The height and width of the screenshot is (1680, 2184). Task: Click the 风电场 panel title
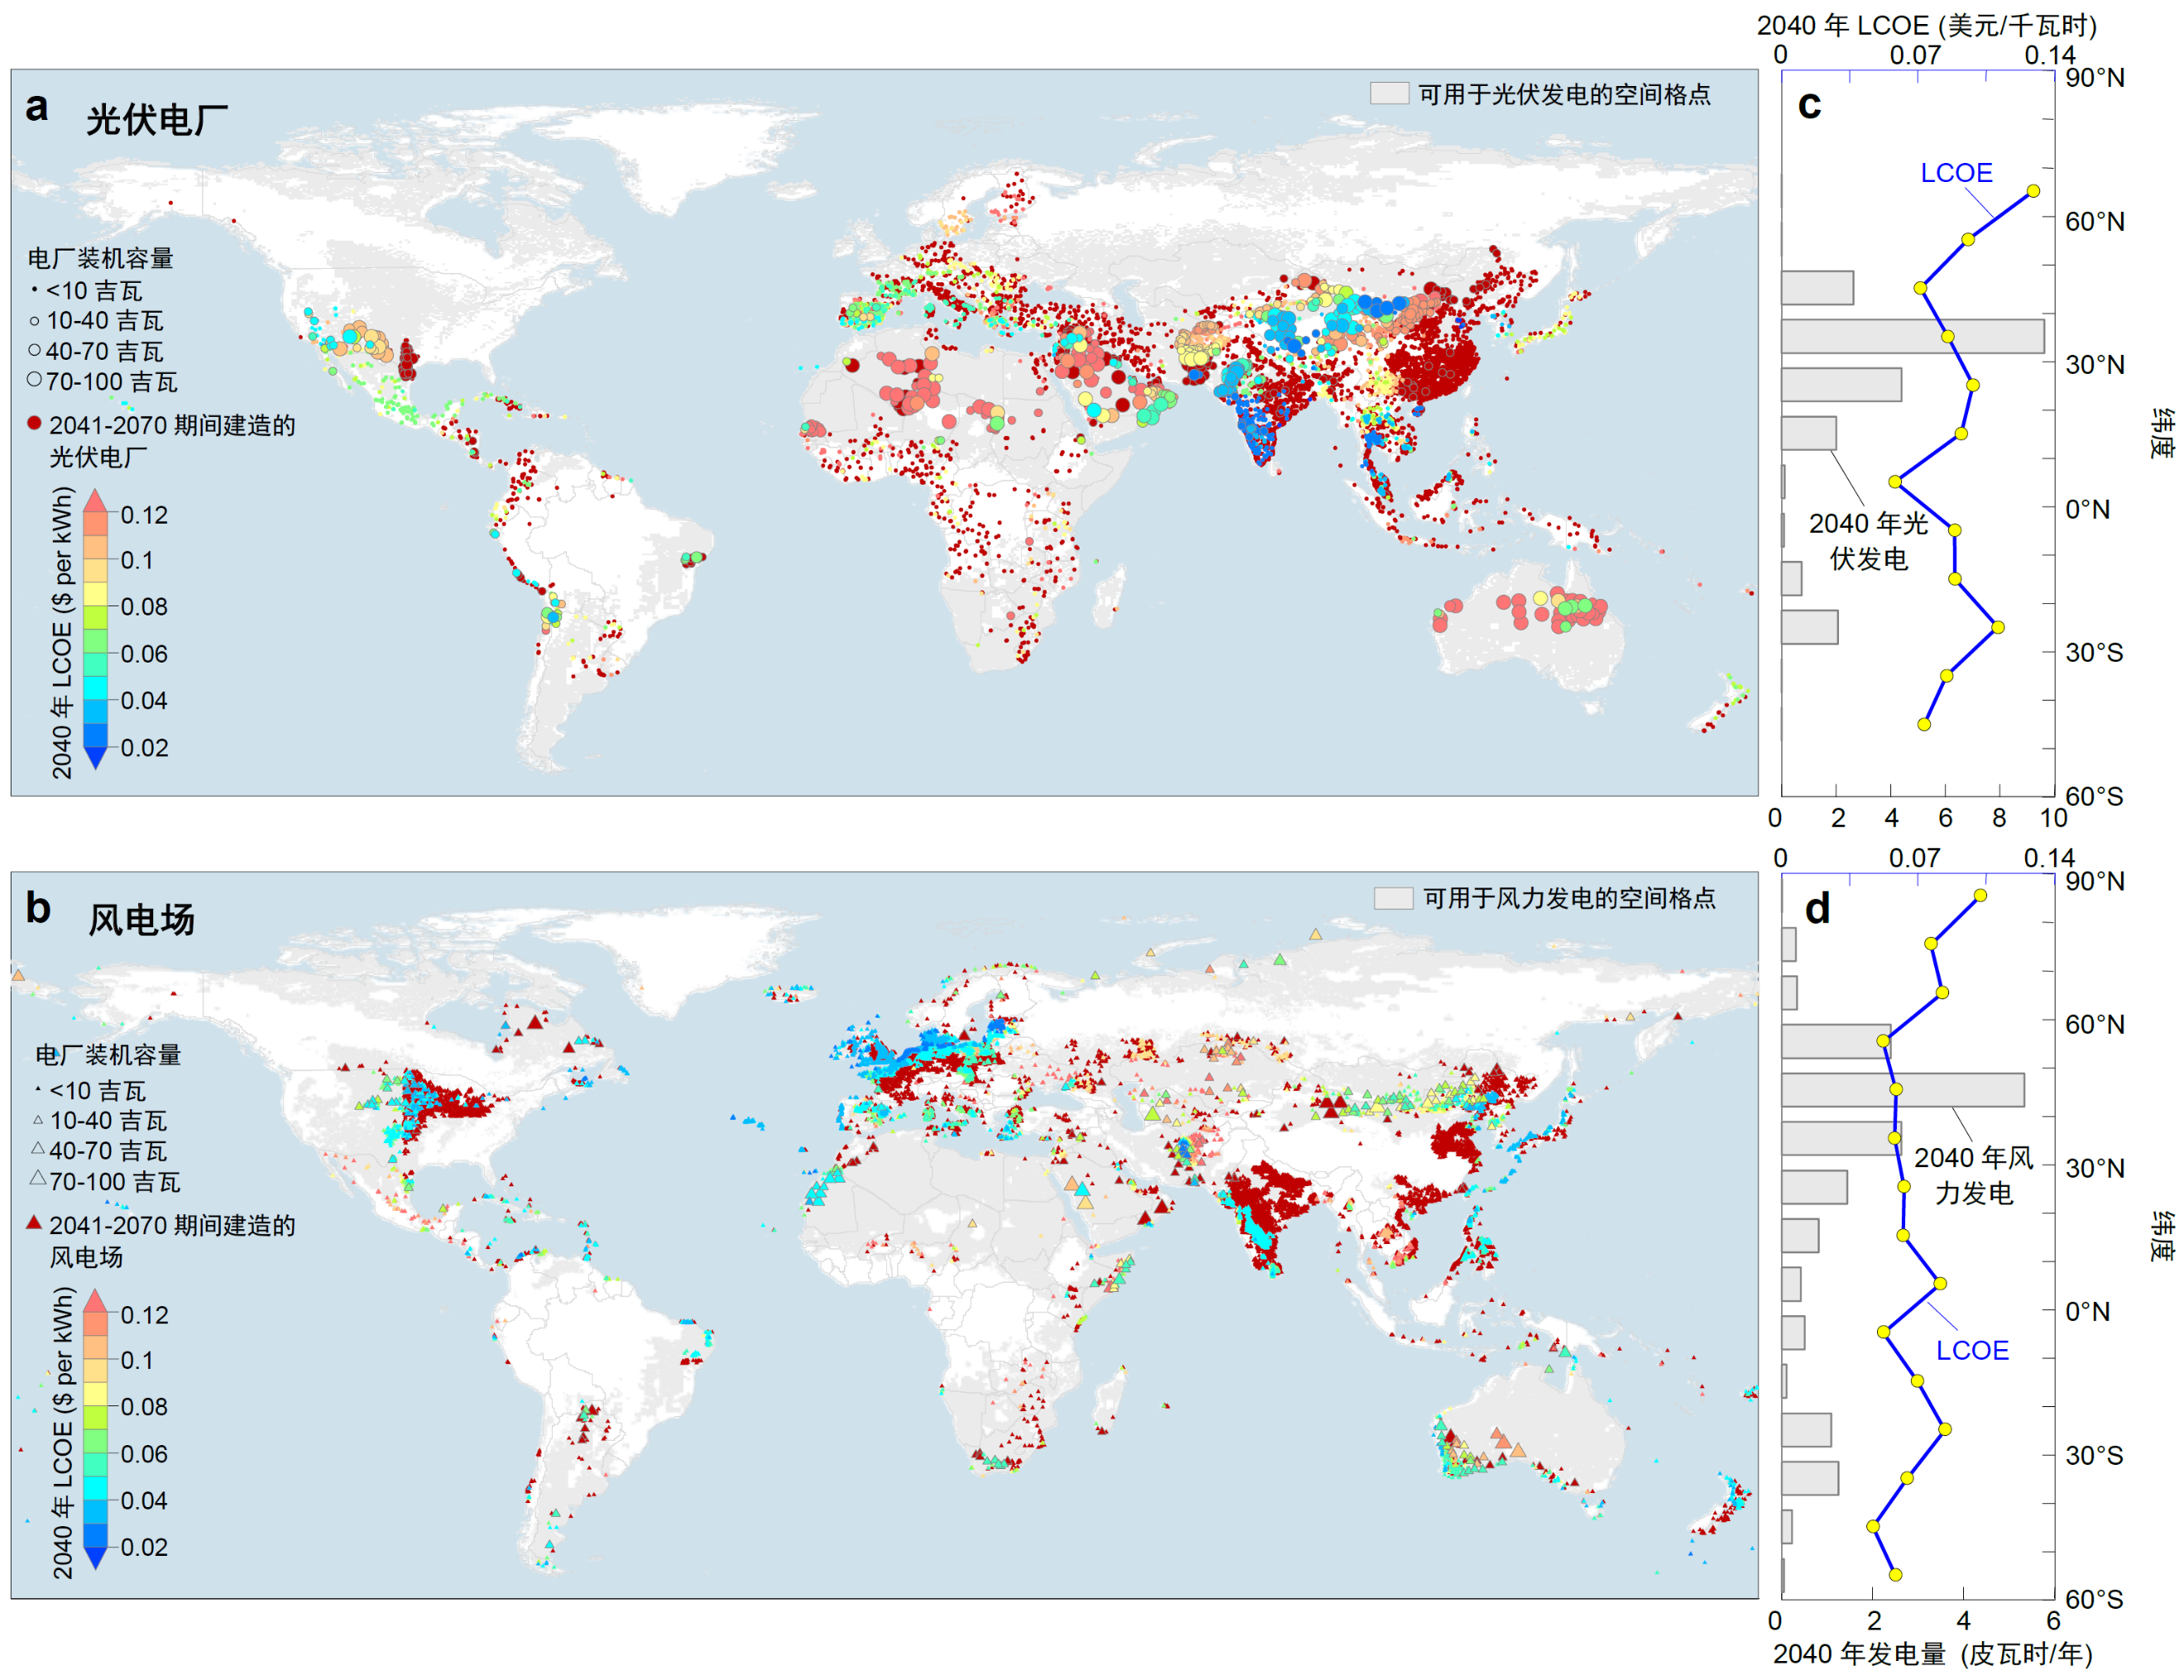coord(141,919)
